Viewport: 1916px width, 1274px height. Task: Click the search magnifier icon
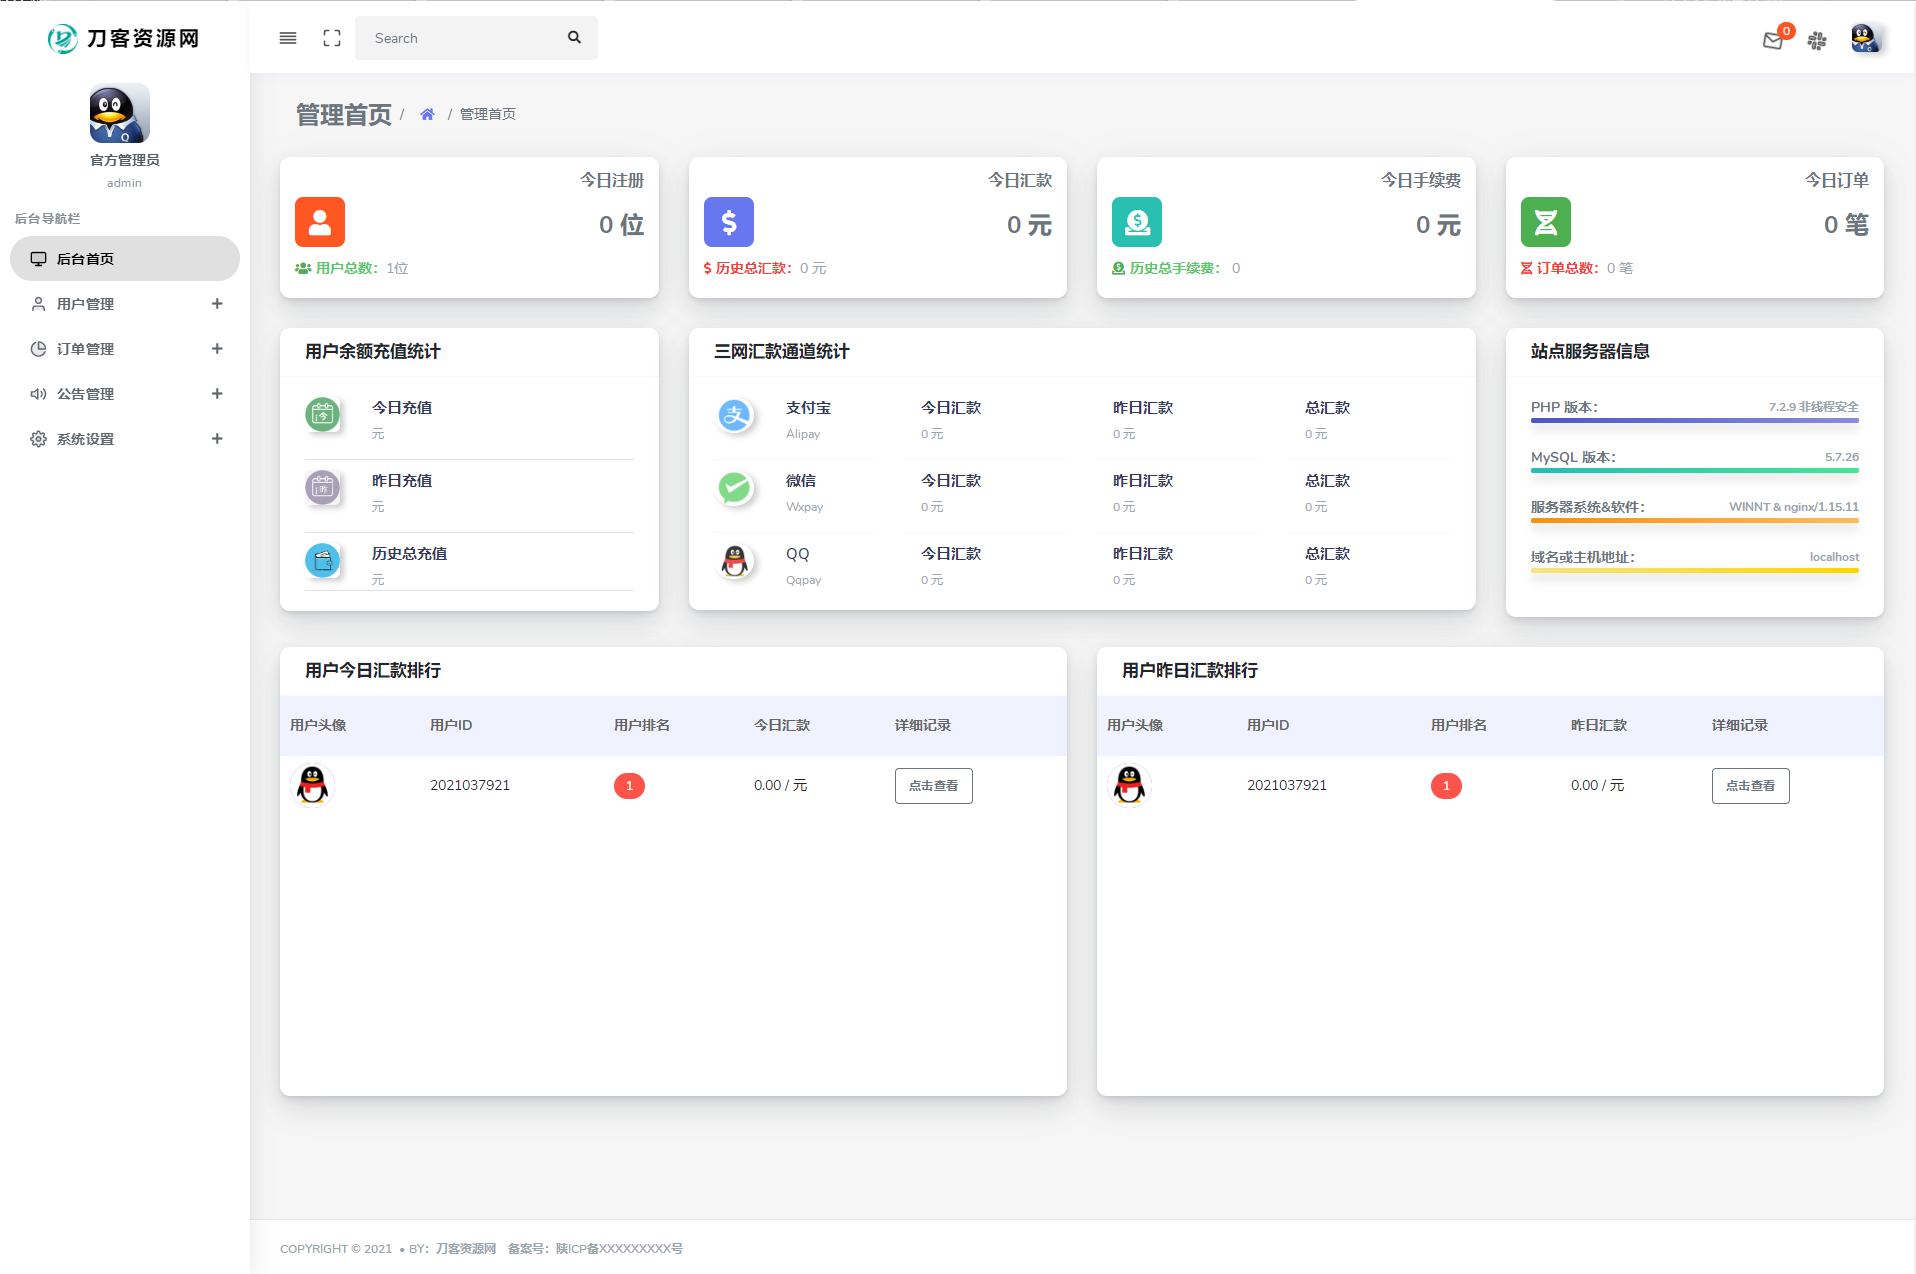click(574, 38)
